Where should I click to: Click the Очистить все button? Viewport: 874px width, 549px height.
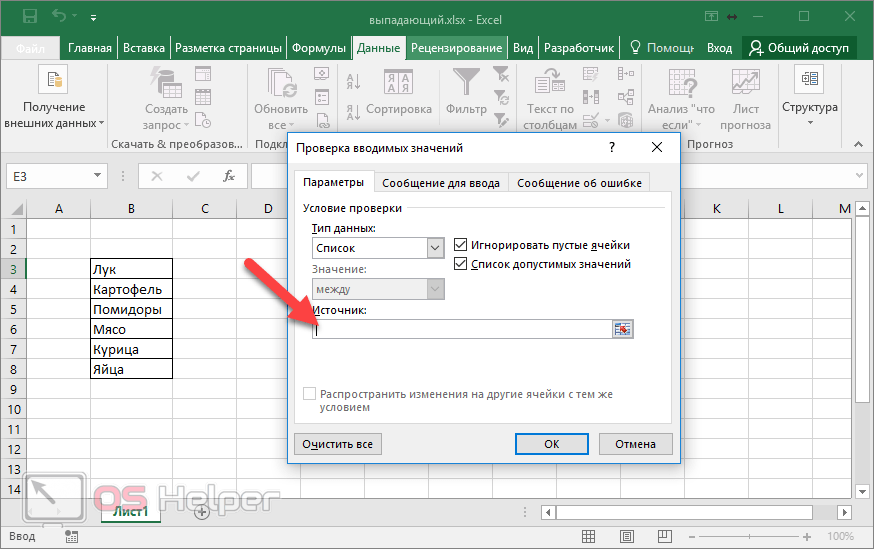pyautogui.click(x=338, y=444)
